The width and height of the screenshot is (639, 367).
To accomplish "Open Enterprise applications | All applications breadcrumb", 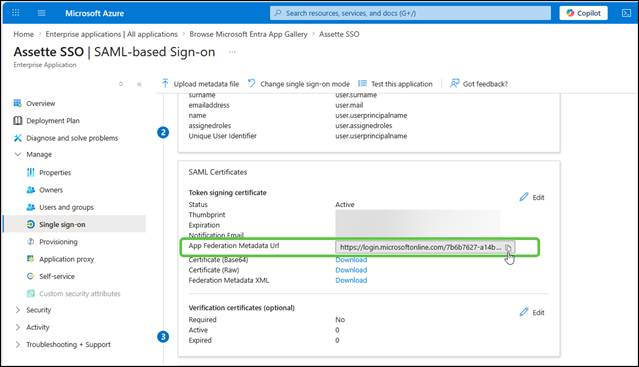I will tap(112, 34).
